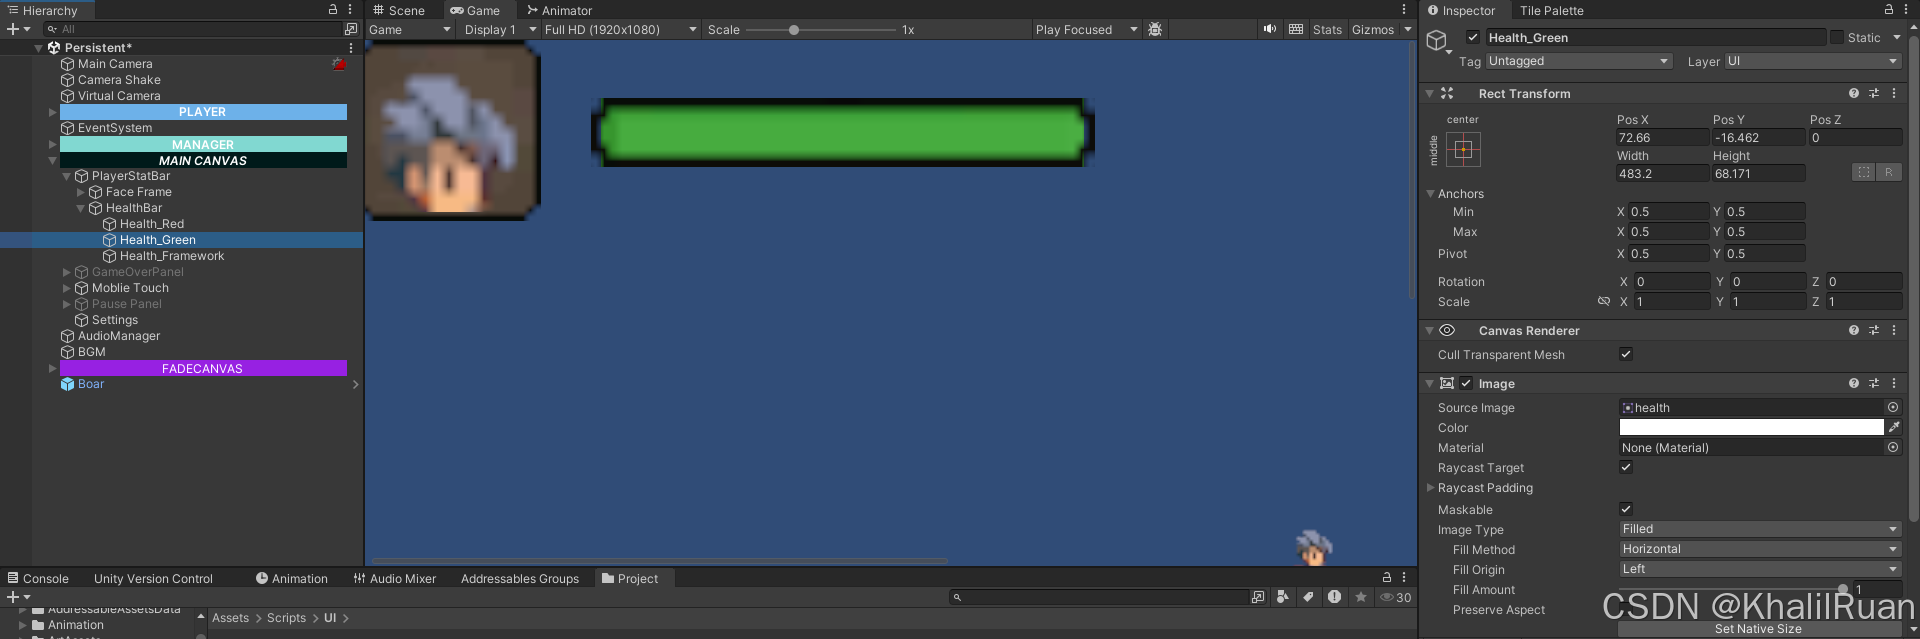Open Inspector panel three-dot menu
1920x639 pixels.
1906,9
